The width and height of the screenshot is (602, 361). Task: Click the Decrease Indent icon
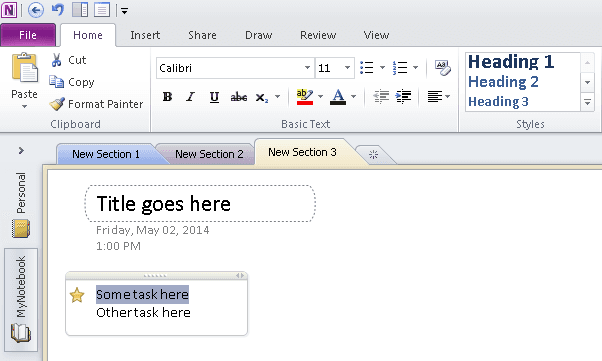381,97
